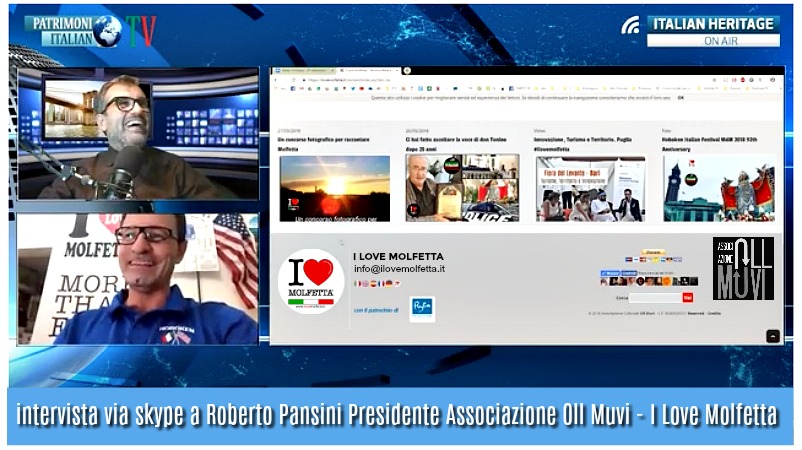The image size is (802, 450).
Task: Click the red Vai search button
Action: click(x=688, y=298)
